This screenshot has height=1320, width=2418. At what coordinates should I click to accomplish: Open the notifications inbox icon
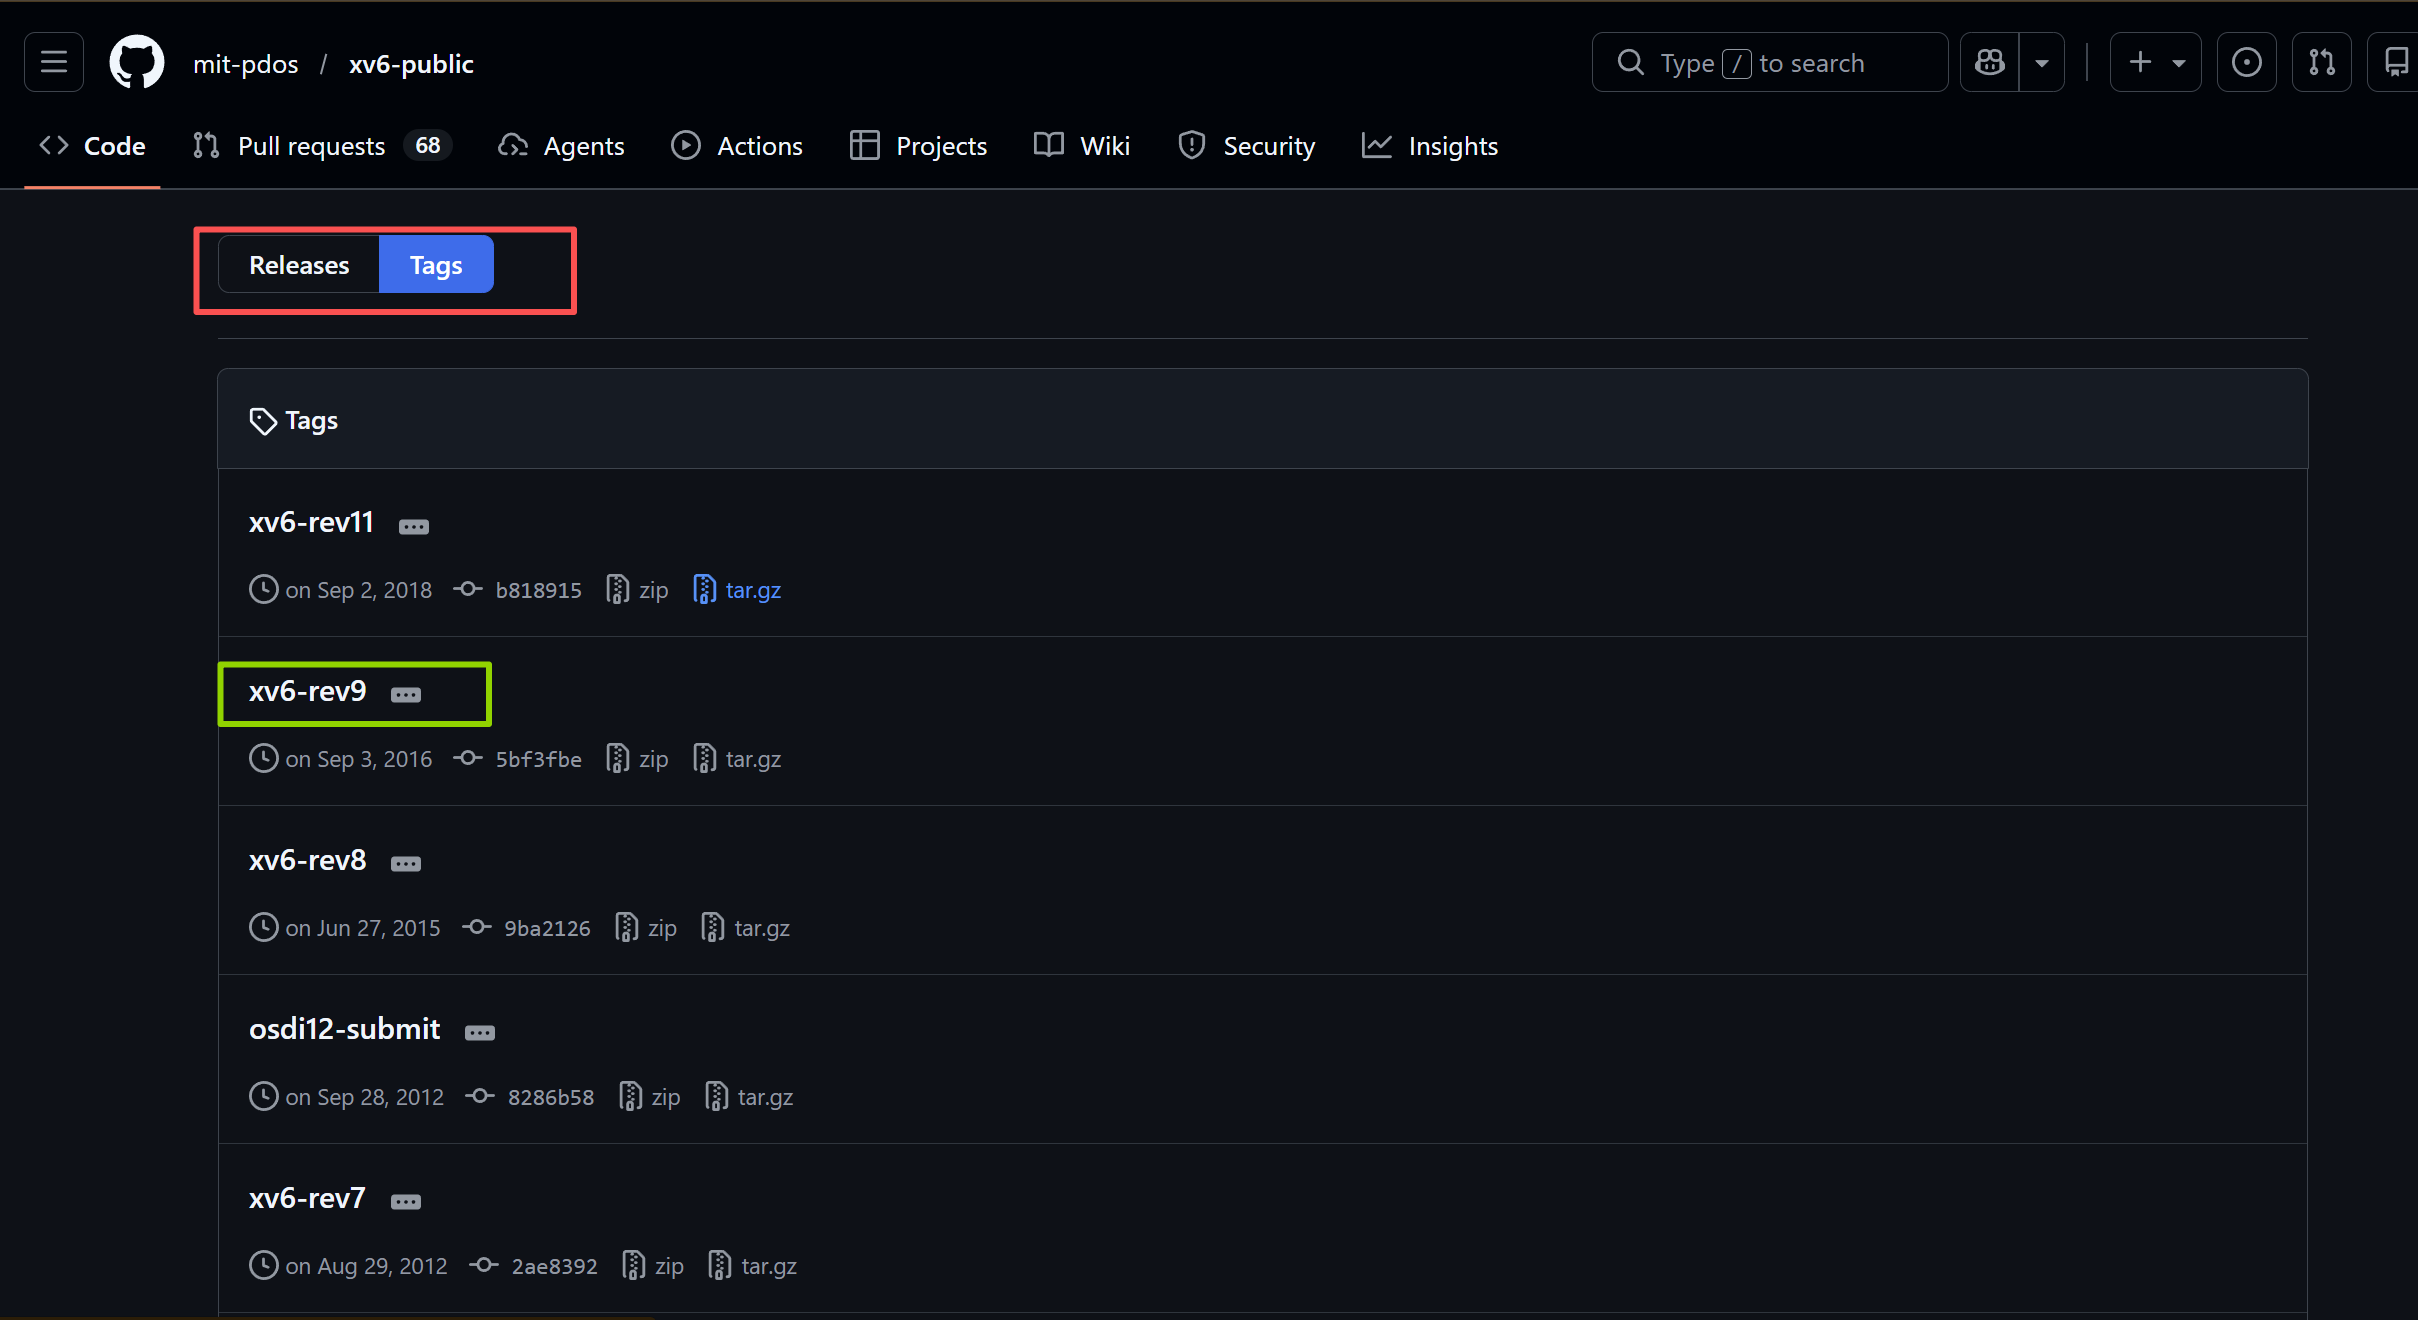pos(2396,63)
